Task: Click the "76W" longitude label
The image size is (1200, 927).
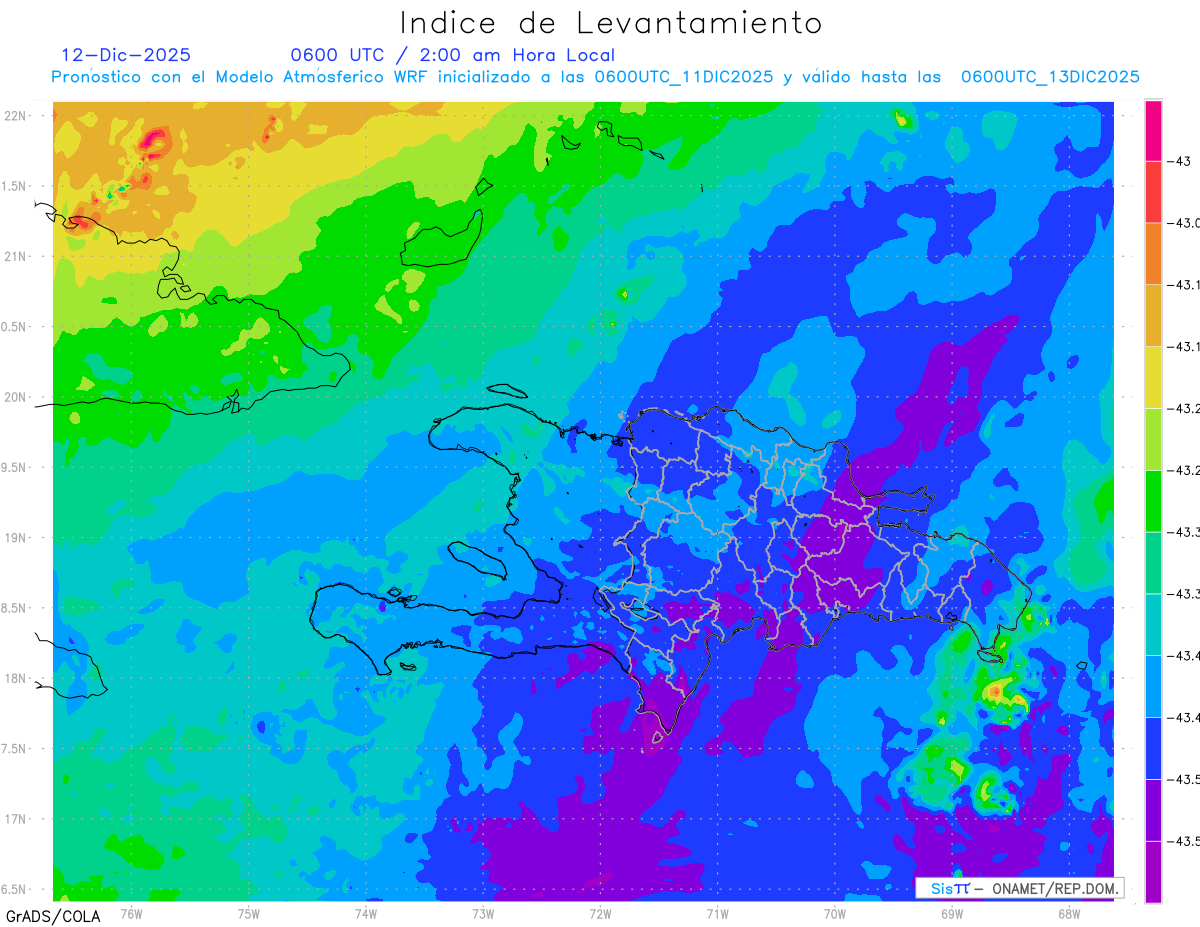Action: [x=132, y=913]
